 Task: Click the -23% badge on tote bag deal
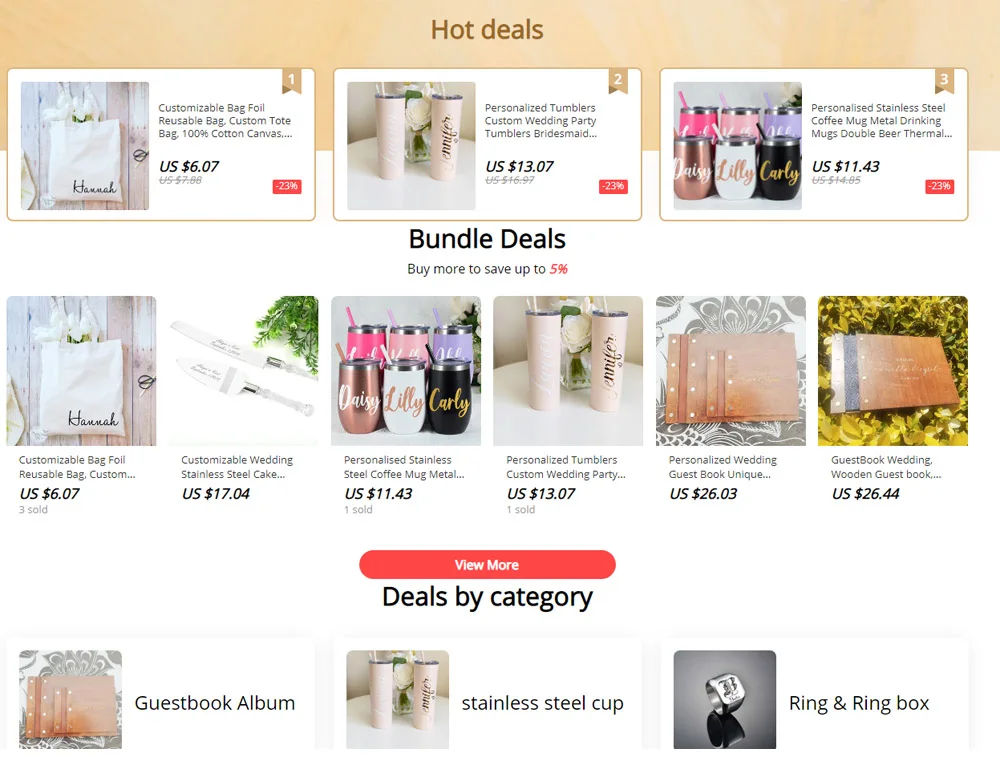click(287, 186)
